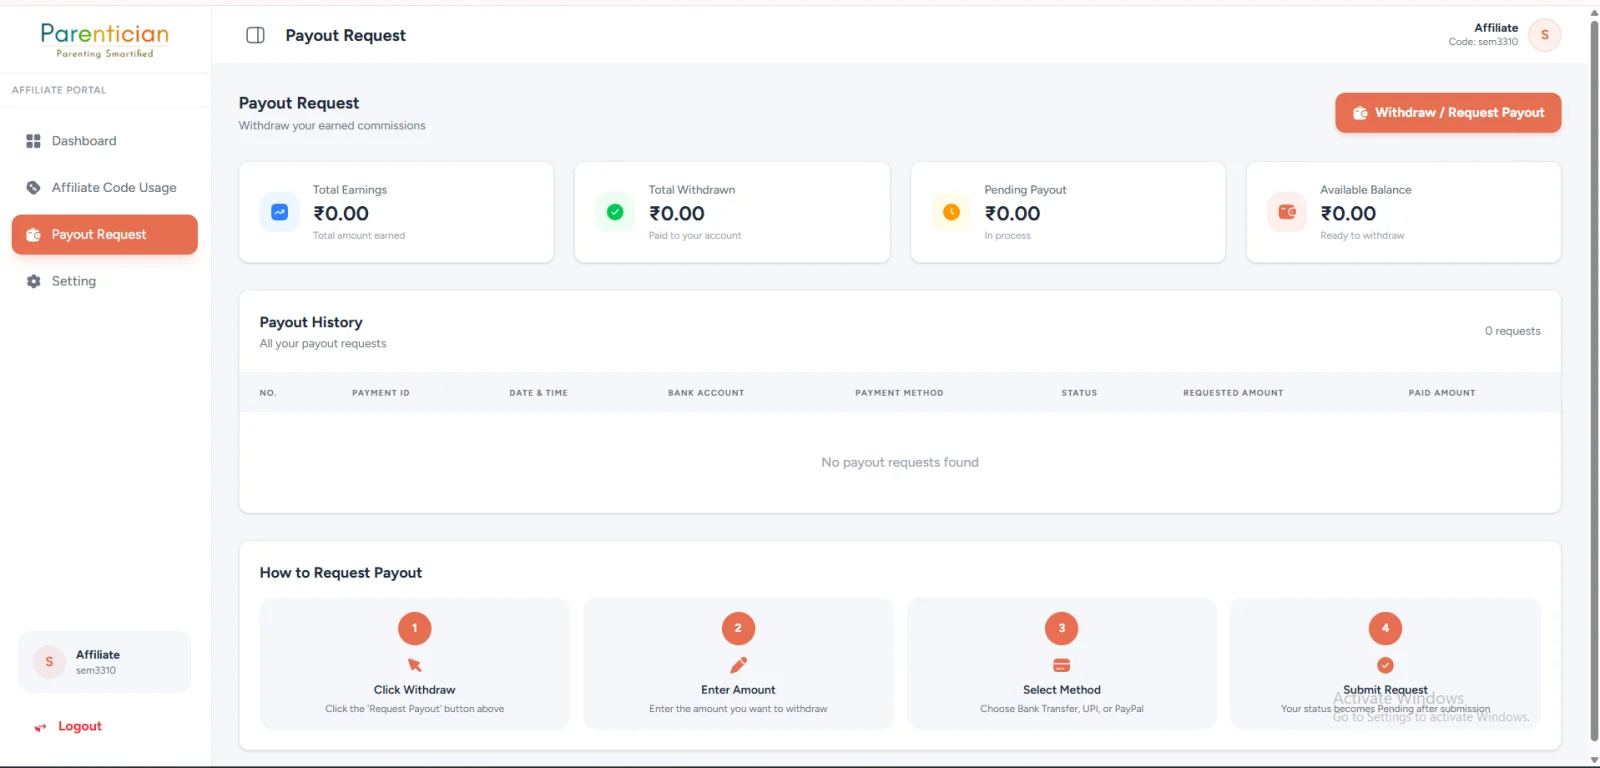Click the Select Method card icon
This screenshot has width=1600, height=768.
pyautogui.click(x=1062, y=665)
